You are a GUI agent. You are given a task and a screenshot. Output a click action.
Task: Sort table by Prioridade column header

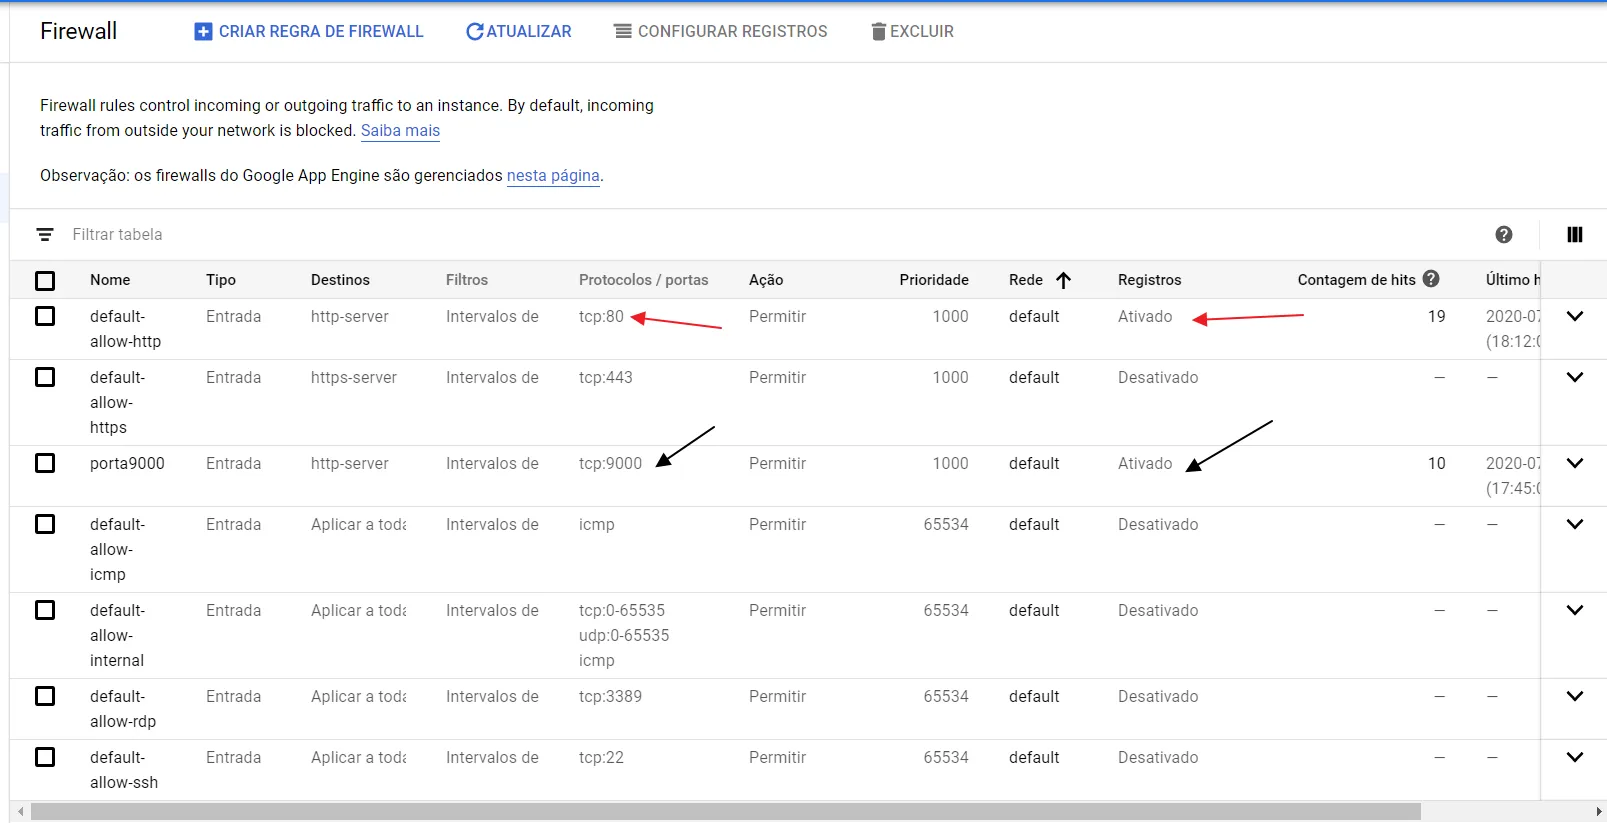933,280
